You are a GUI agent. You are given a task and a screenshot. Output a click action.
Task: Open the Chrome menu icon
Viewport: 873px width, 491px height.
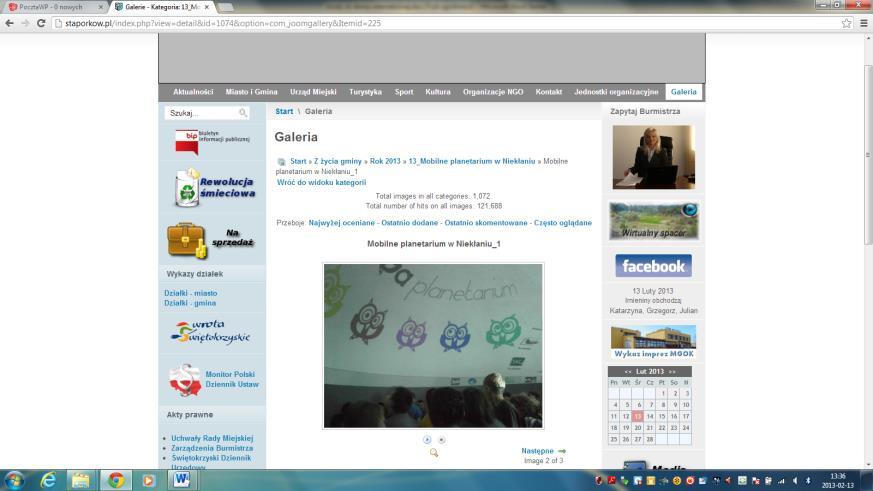click(x=864, y=23)
